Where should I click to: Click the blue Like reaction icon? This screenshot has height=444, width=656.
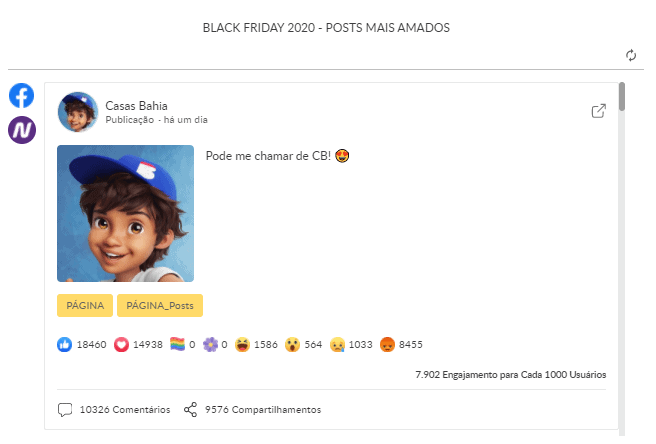[65, 344]
